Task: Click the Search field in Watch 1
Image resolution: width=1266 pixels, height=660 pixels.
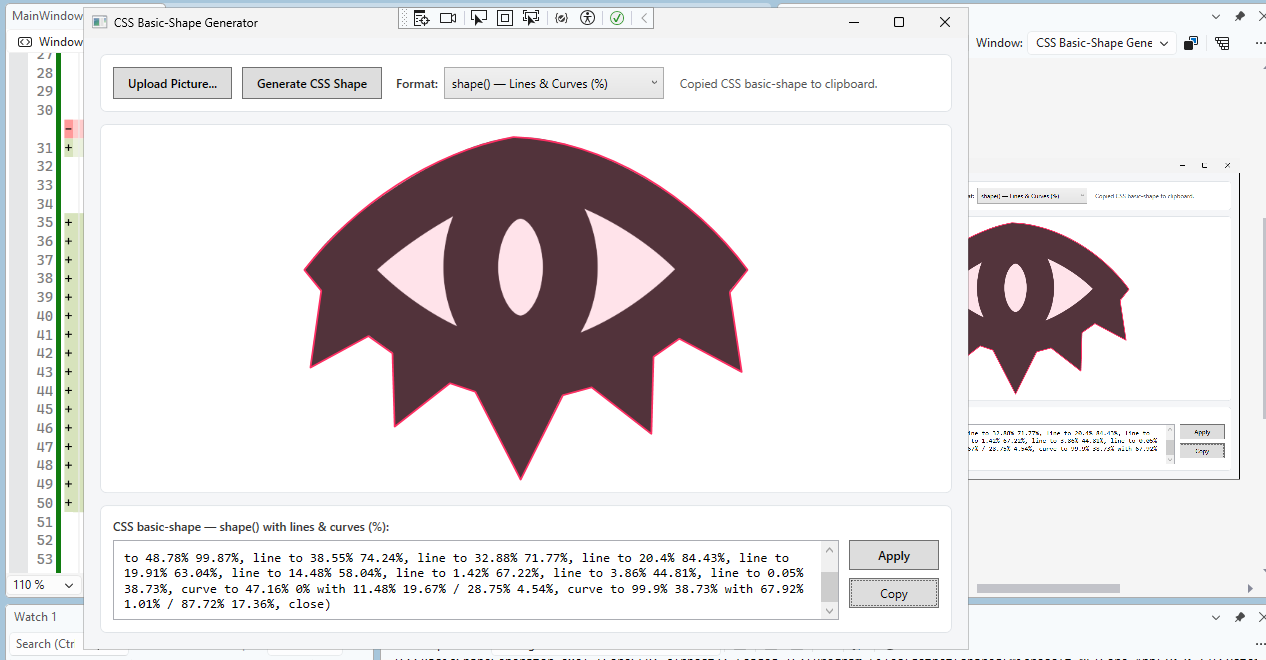Action: (x=46, y=644)
